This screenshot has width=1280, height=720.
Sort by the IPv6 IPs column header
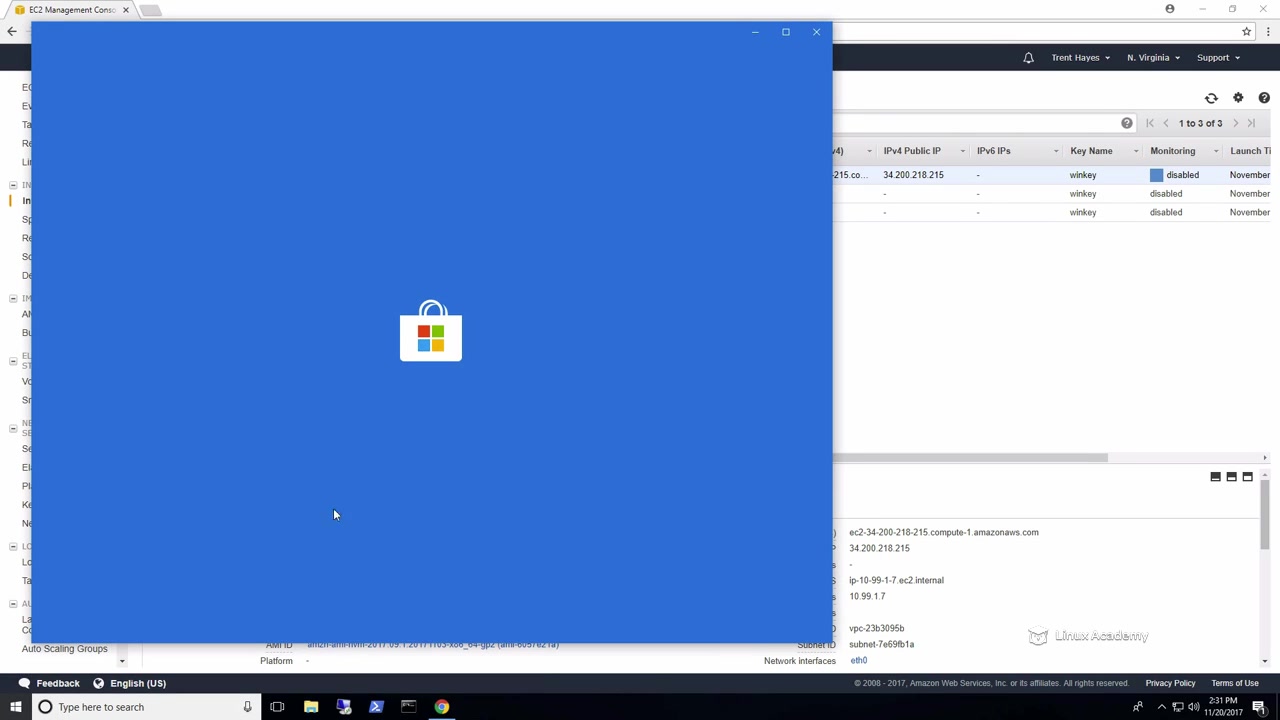[993, 151]
